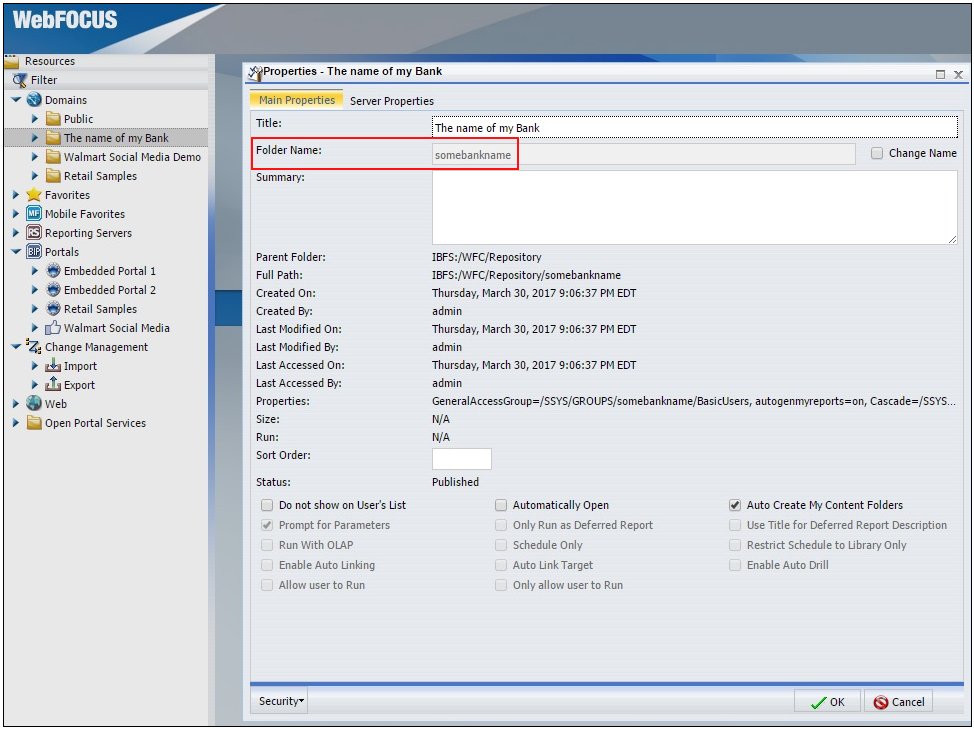Close the Properties dialog with X
The width and height of the screenshot is (974, 729).
(x=958, y=75)
